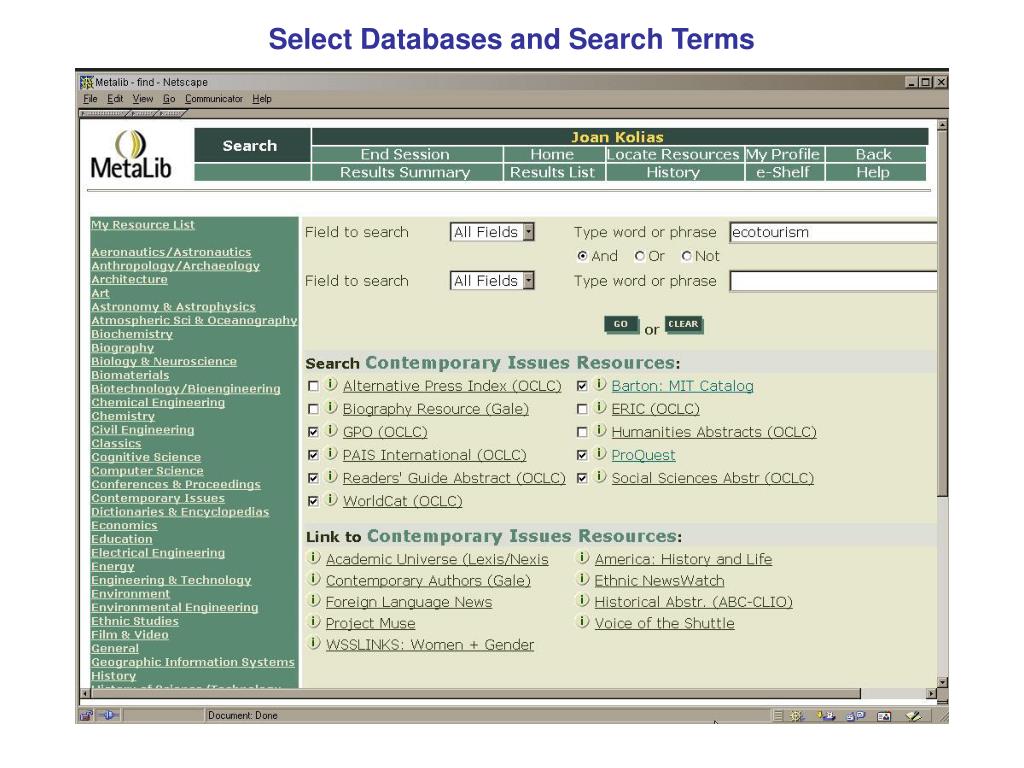Click the Netscape window title icon
This screenshot has height=768, width=1024.
click(86, 82)
